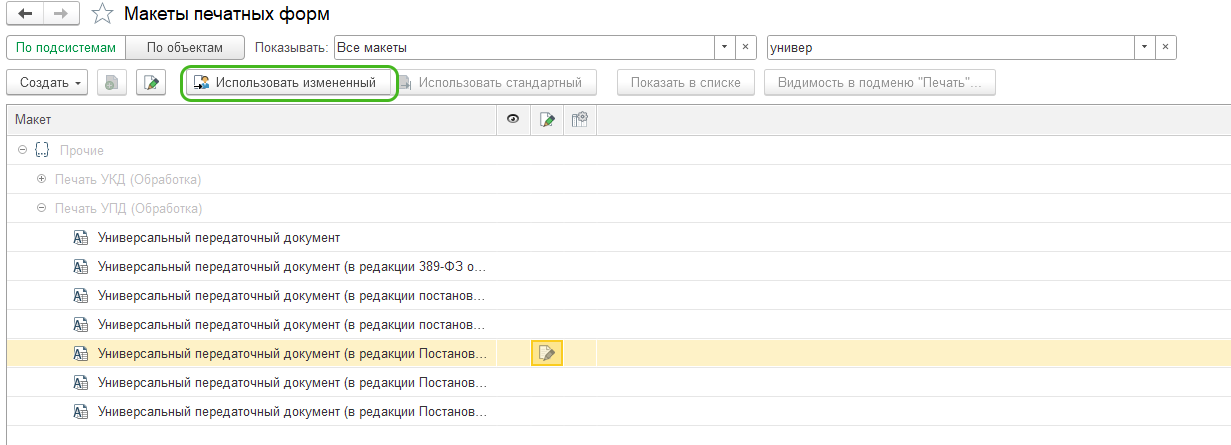Click the modified template column header icon
The height and width of the screenshot is (445, 1231).
(x=547, y=120)
